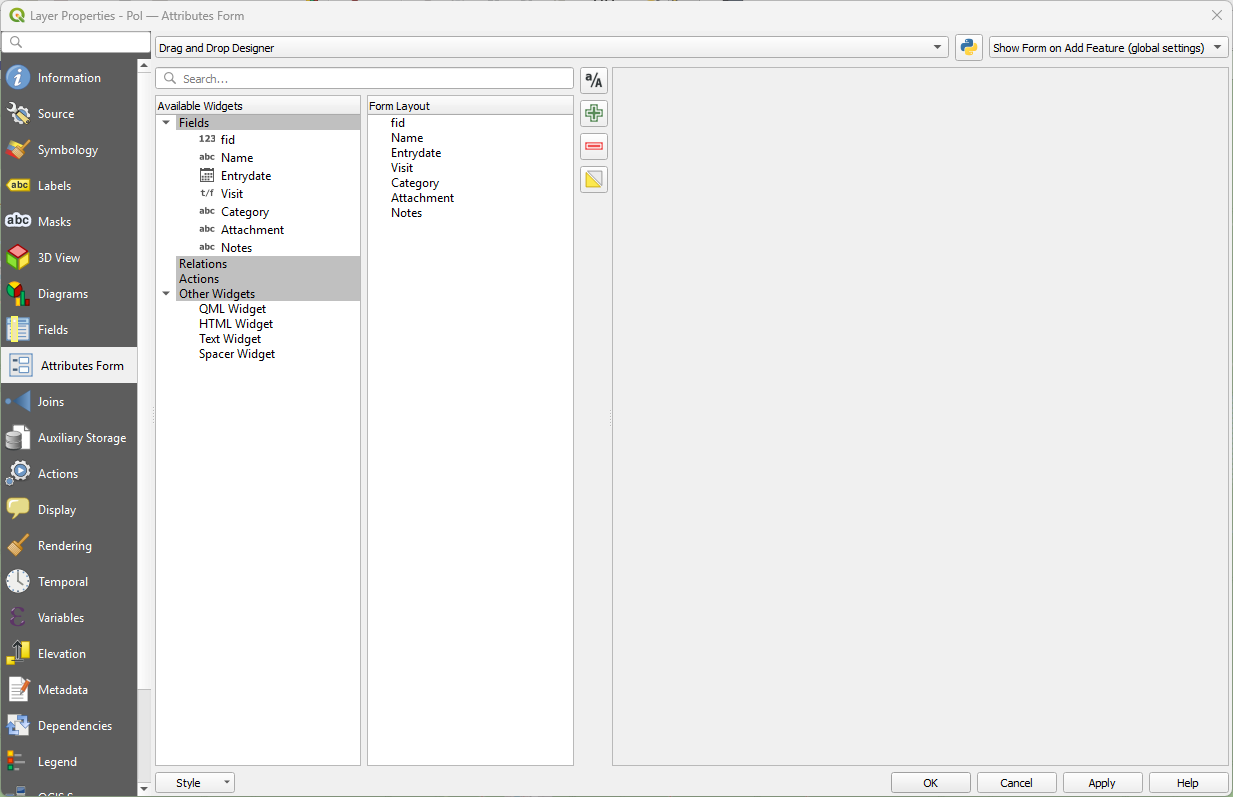Switch to the Metadata tab in sidebar
1233x797 pixels.
pyautogui.click(x=62, y=690)
